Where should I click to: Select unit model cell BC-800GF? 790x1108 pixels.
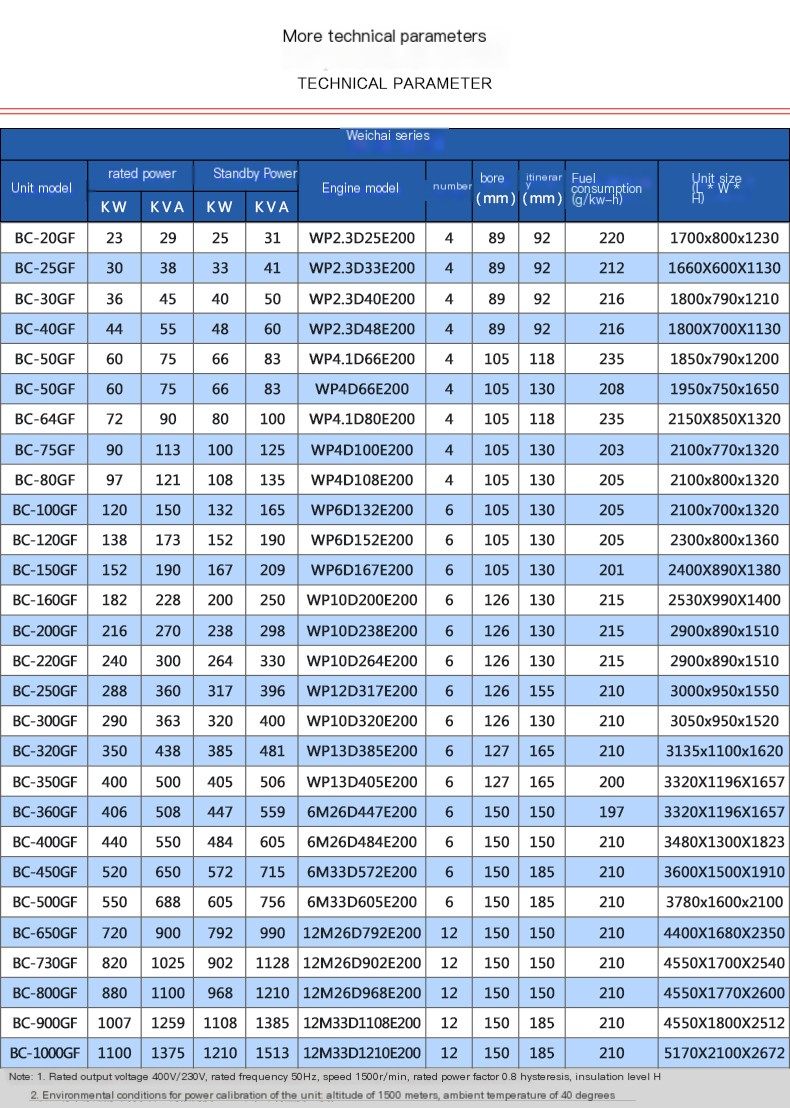coord(45,993)
